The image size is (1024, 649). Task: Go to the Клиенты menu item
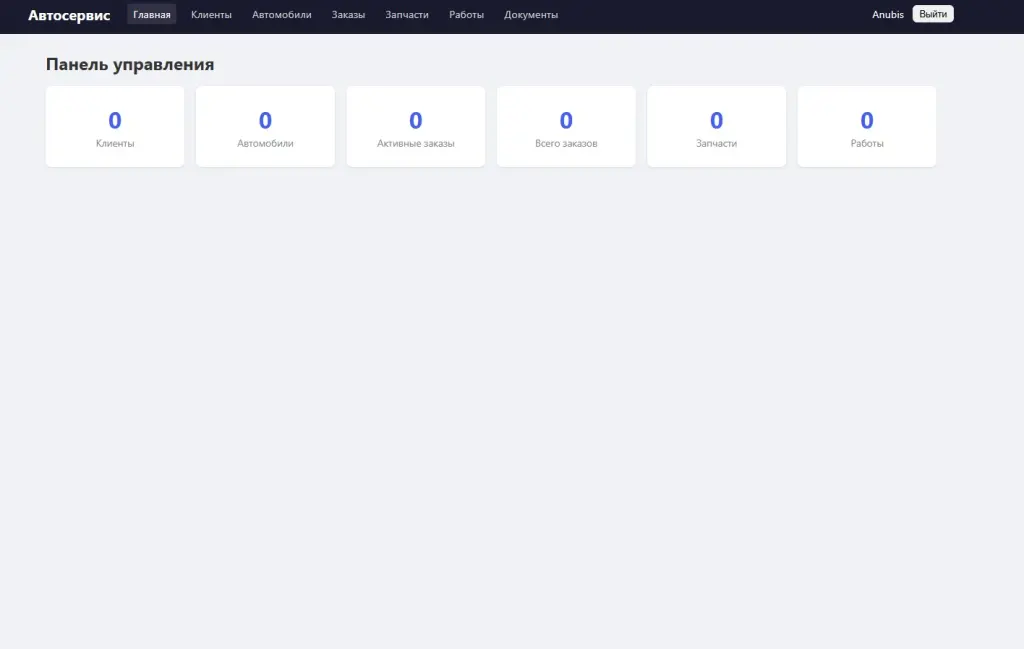click(211, 14)
